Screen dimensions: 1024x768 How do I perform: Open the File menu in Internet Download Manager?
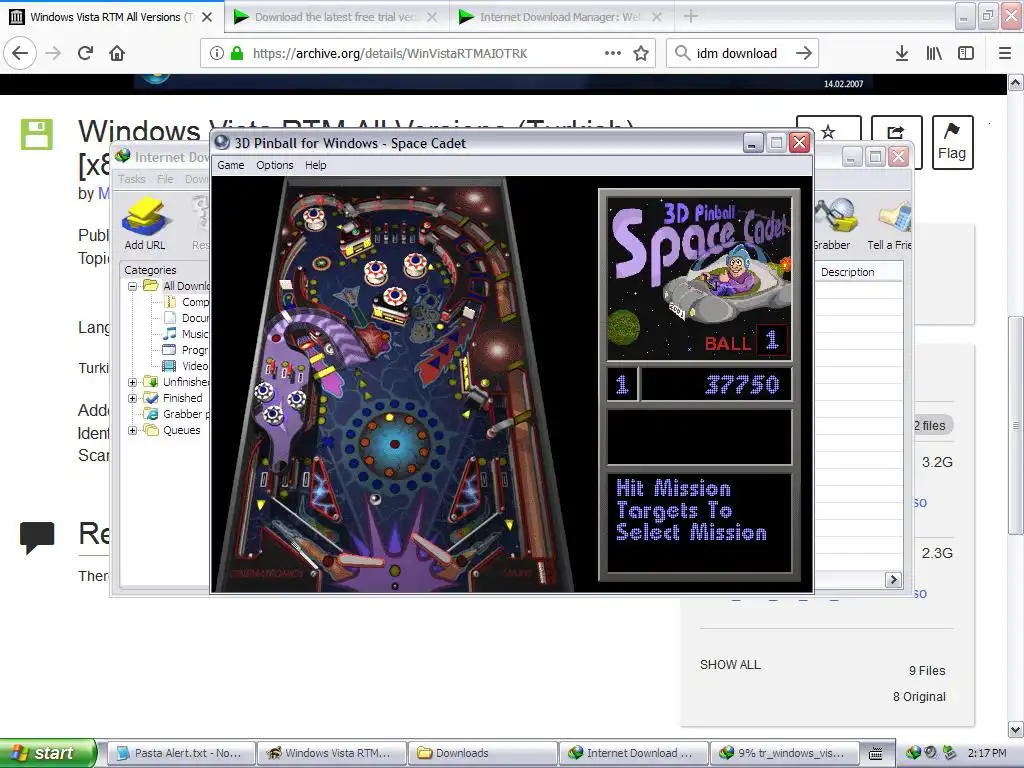click(x=165, y=179)
